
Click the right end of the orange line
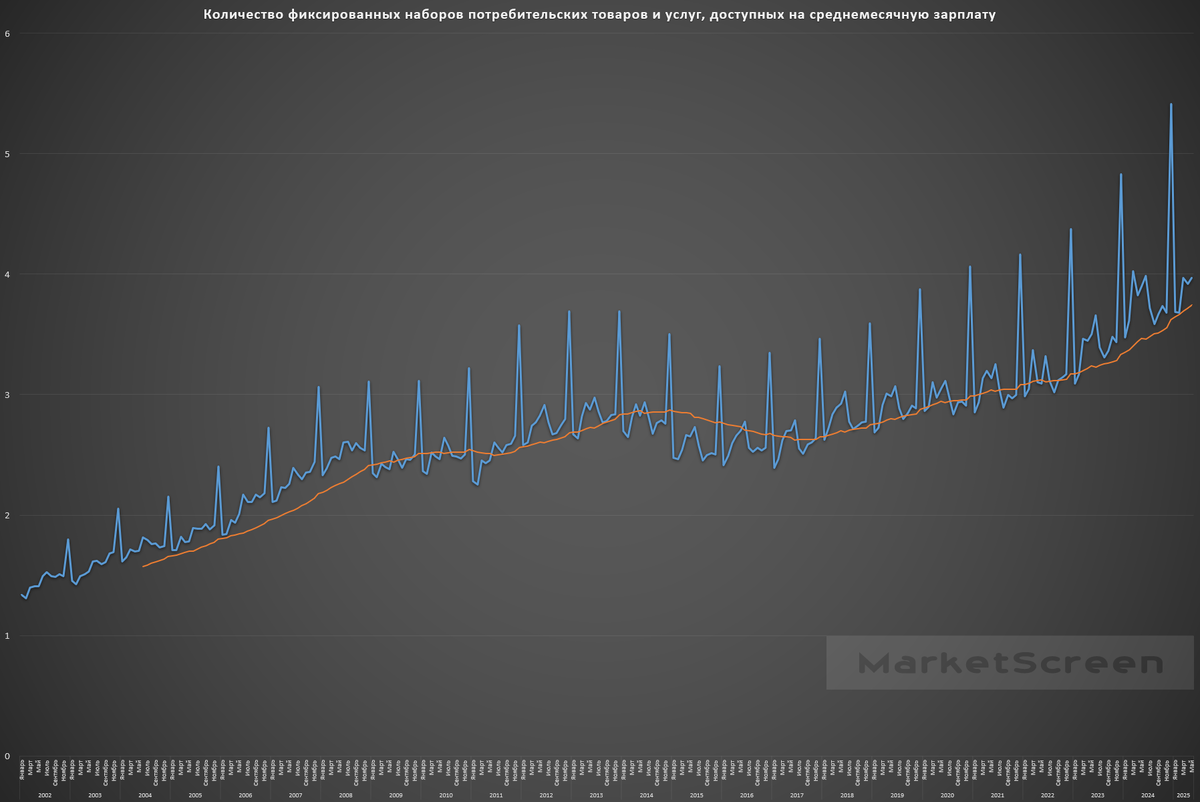1192,305
